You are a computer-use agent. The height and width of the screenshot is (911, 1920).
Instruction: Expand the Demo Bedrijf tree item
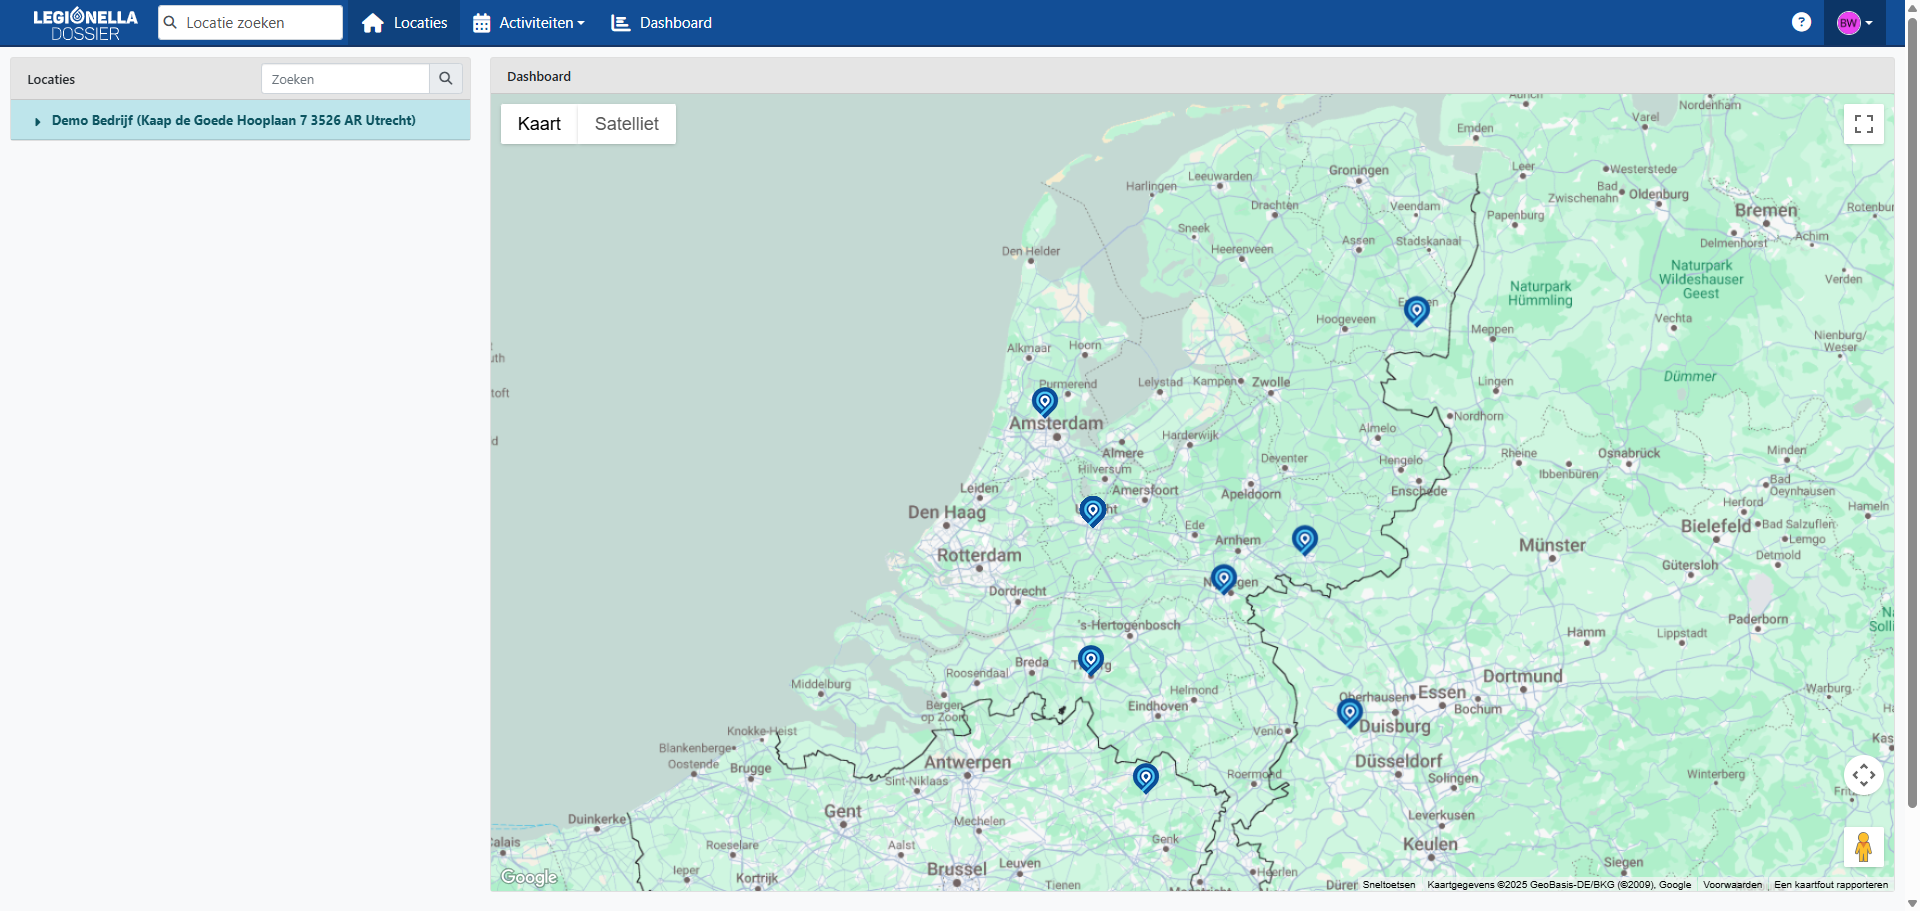(38, 121)
